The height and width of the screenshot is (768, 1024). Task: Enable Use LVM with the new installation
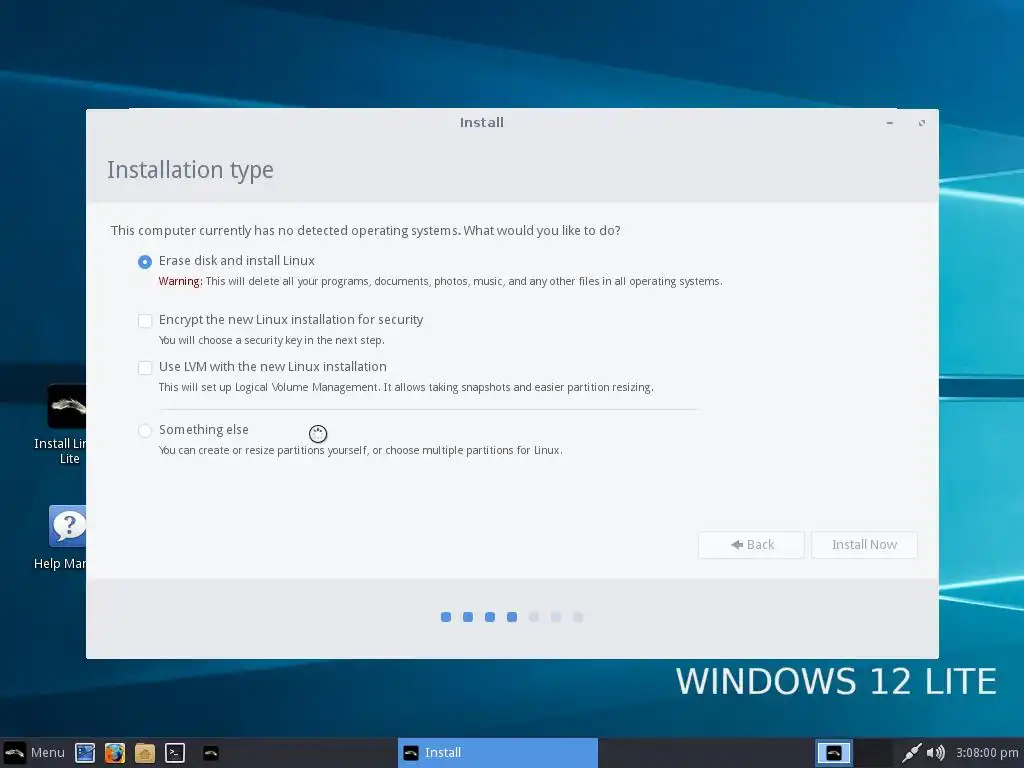145,368
